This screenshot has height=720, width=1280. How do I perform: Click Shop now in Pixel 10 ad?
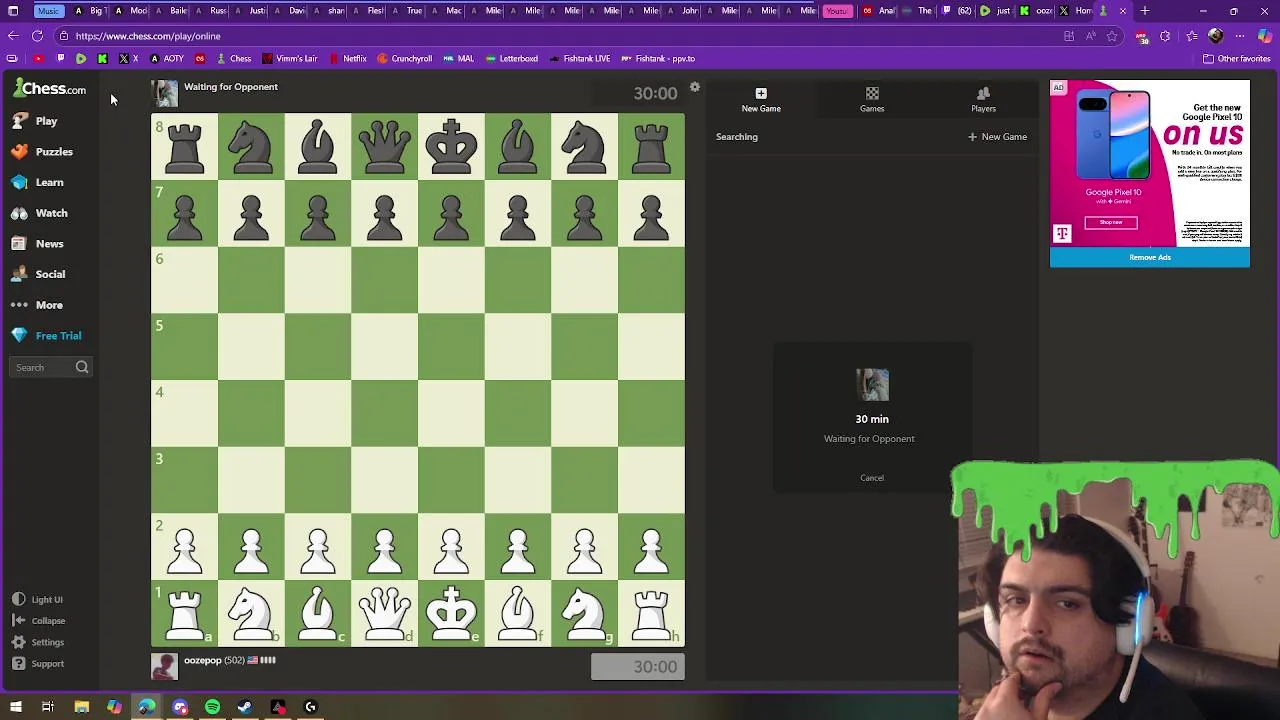1111,222
